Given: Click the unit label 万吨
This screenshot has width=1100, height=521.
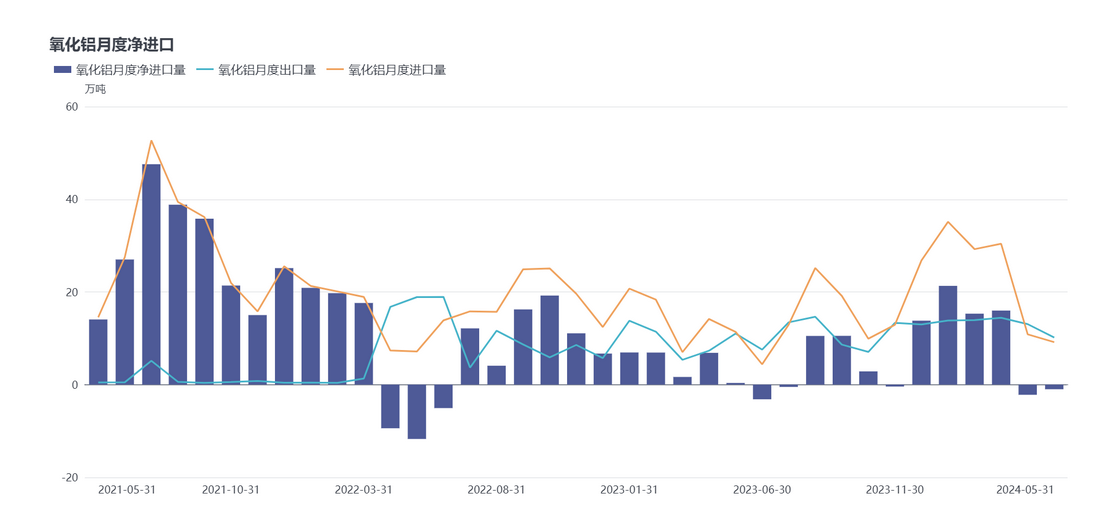Looking at the screenshot, I should [95, 89].
